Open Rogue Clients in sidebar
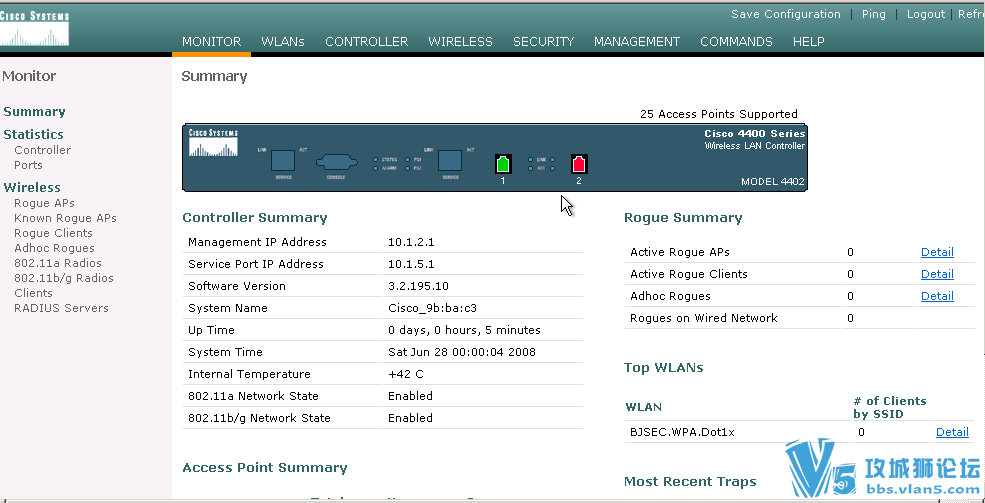985x503 pixels. 53,233
